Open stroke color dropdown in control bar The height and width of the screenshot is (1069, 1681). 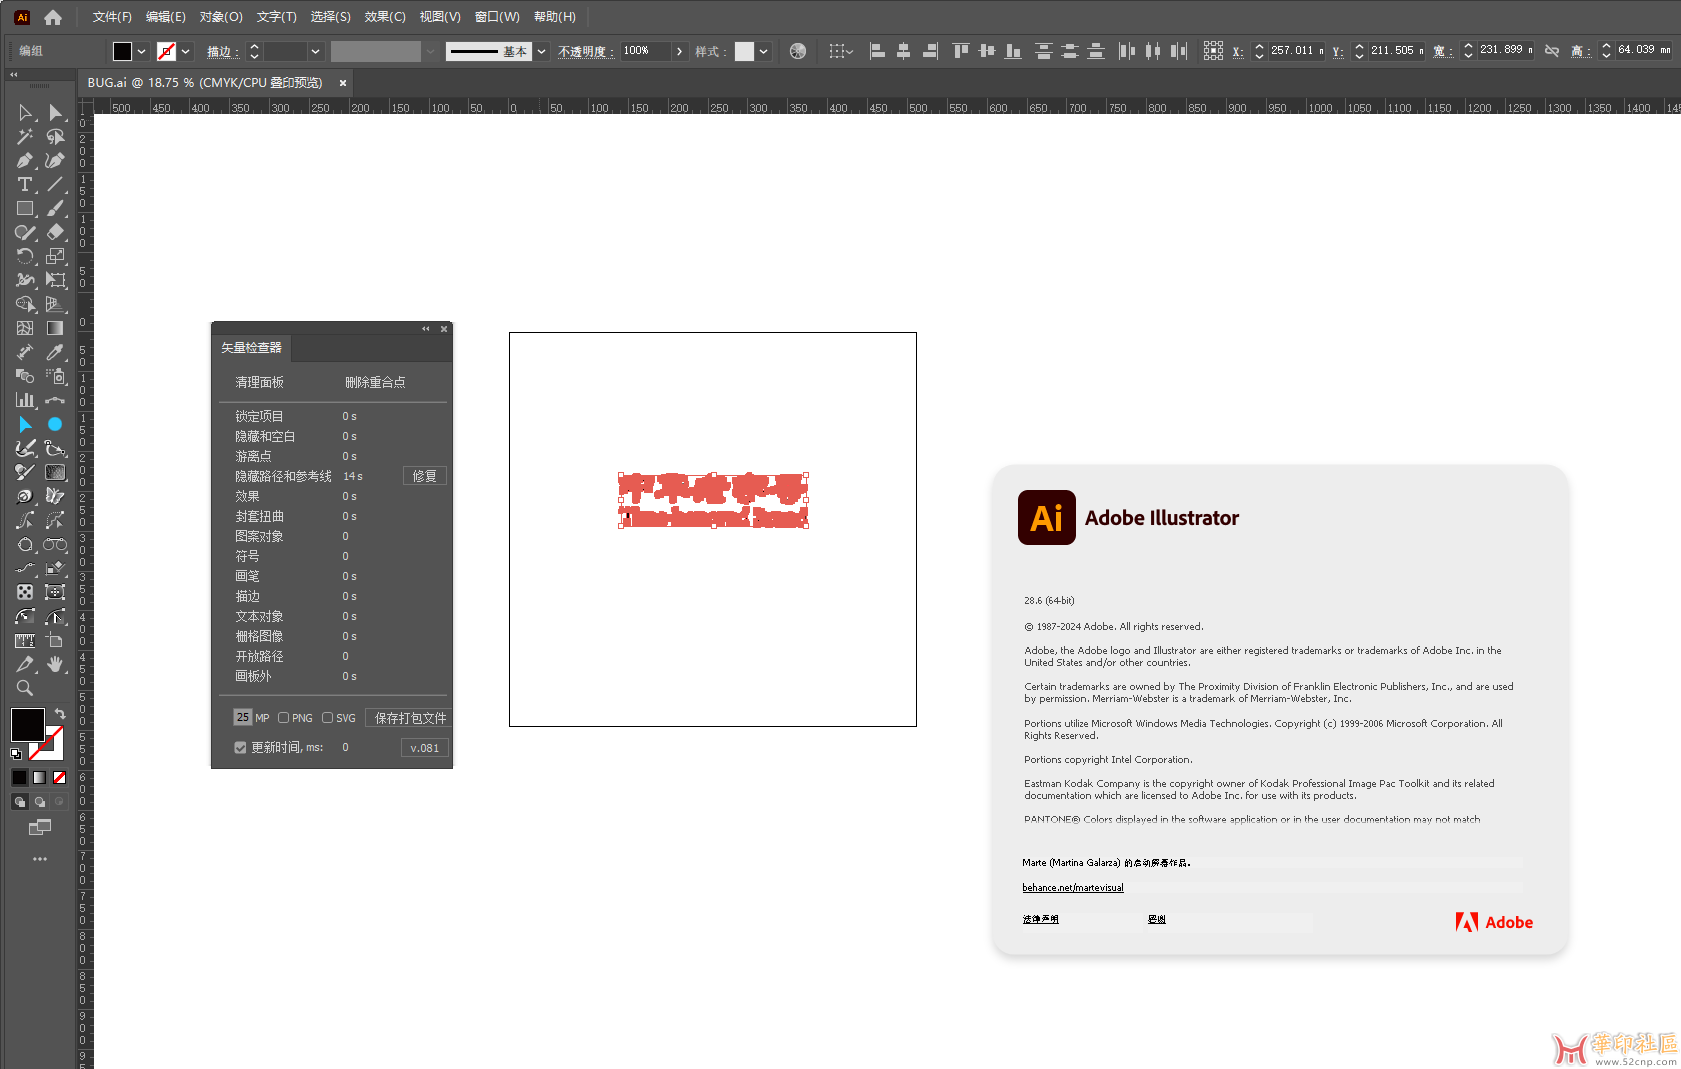coord(186,51)
